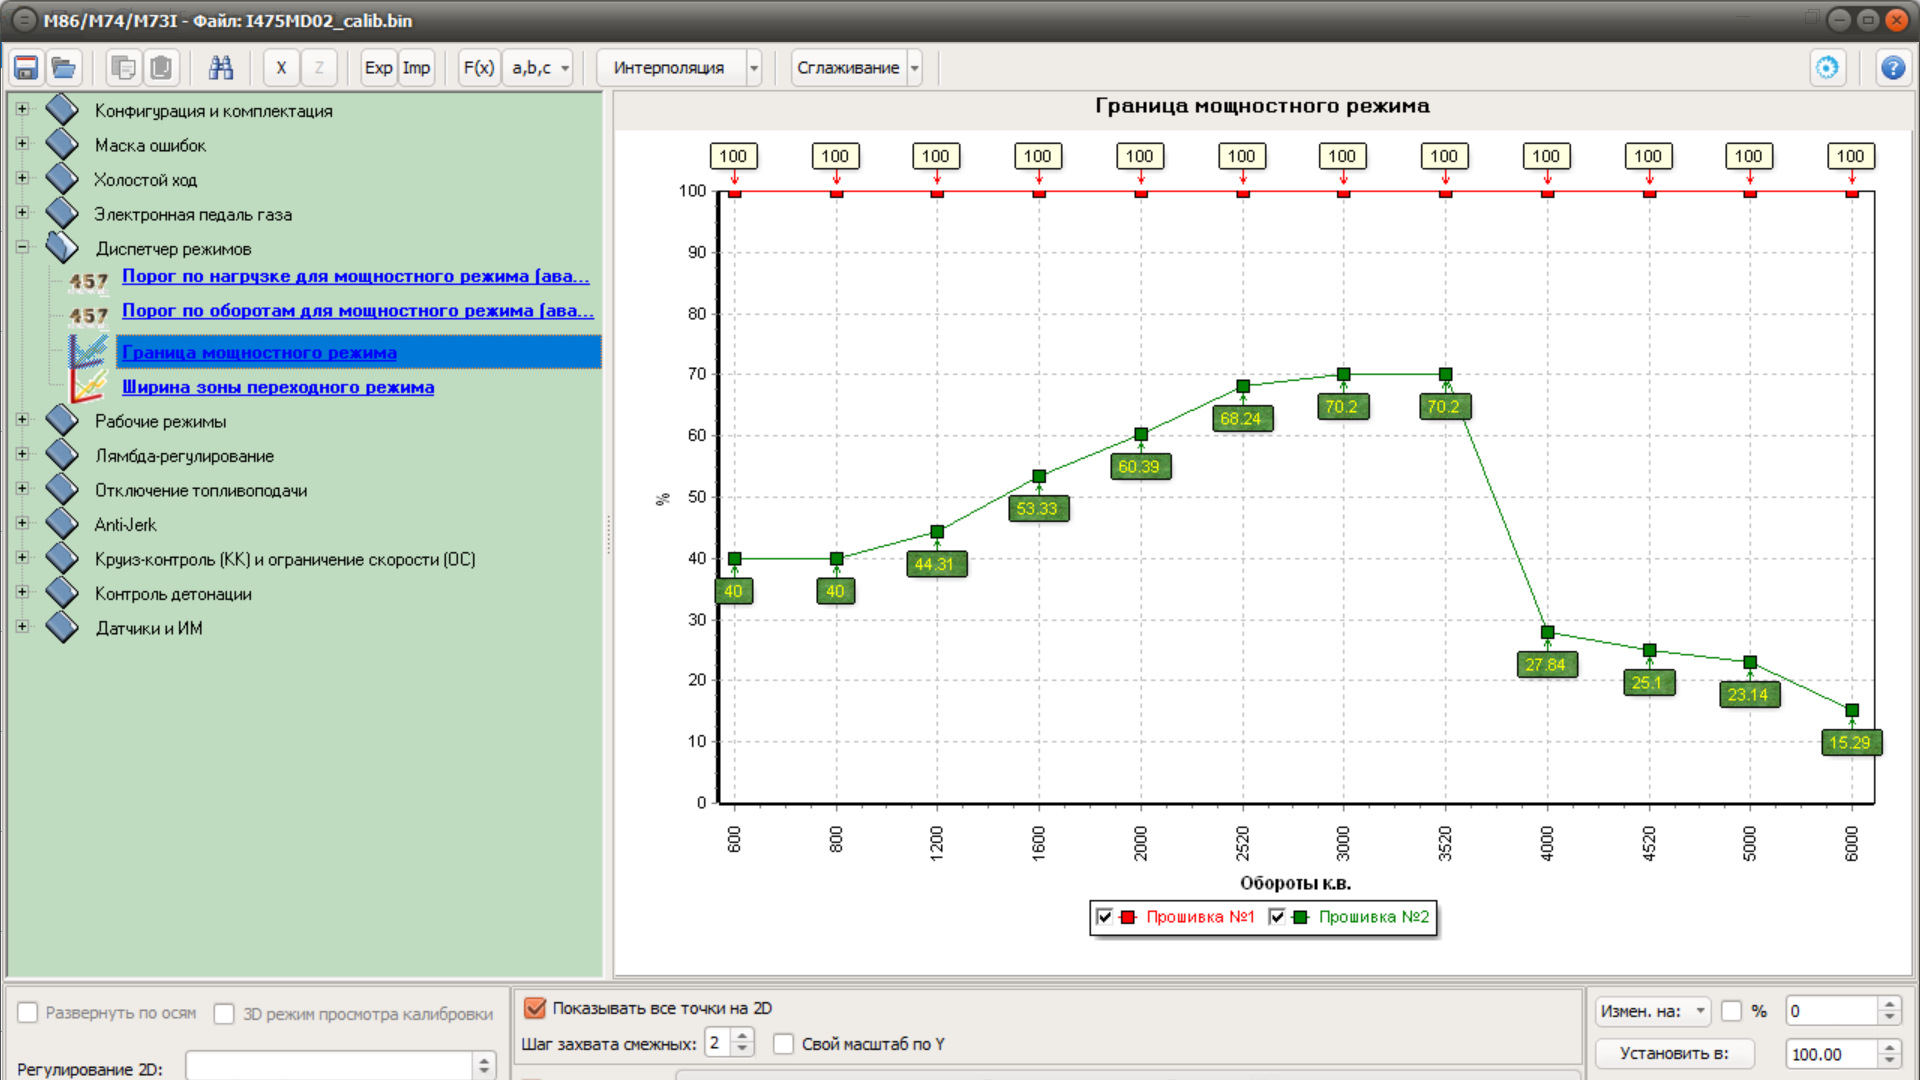
Task: Enable Развернуть по осям checkbox
Action: click(x=28, y=1013)
